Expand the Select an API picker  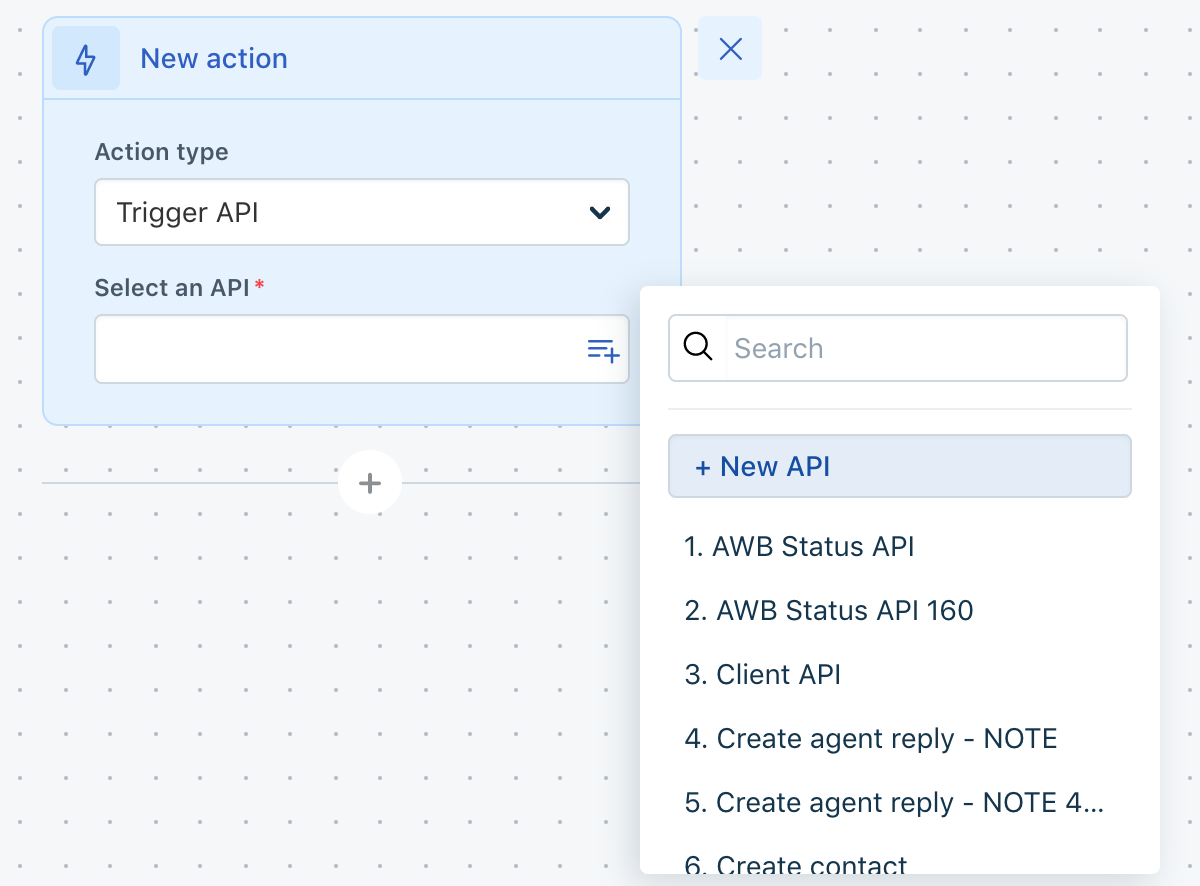point(361,349)
